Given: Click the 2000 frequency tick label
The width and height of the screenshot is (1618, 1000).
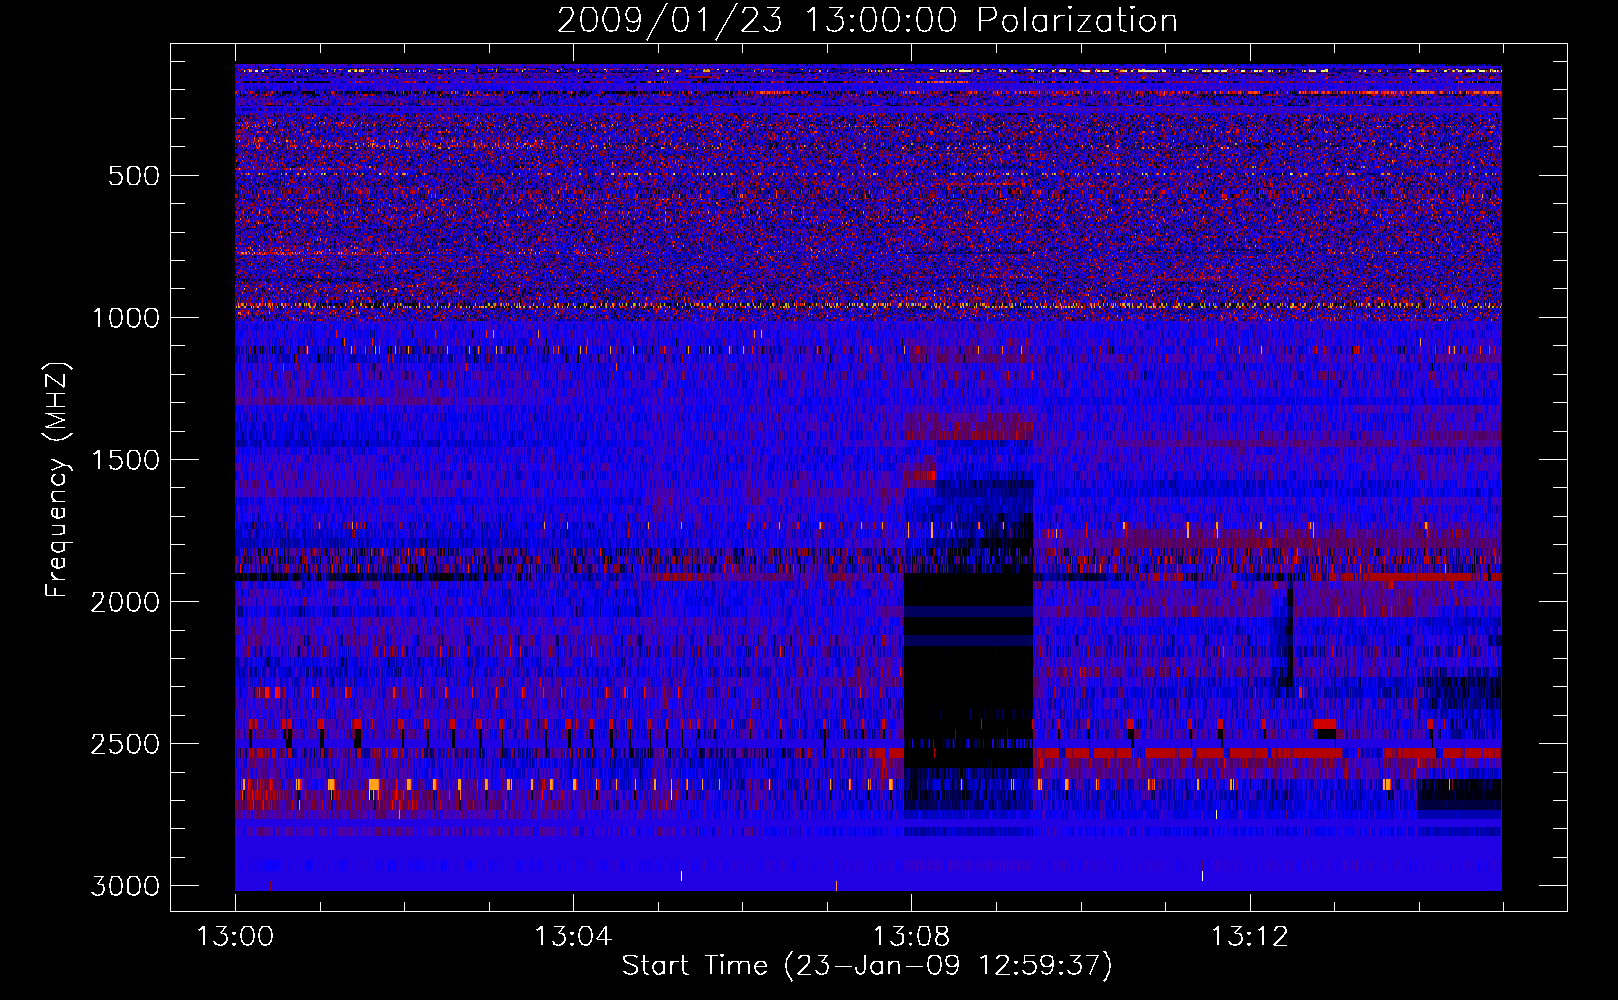Looking at the screenshot, I should tap(125, 602).
